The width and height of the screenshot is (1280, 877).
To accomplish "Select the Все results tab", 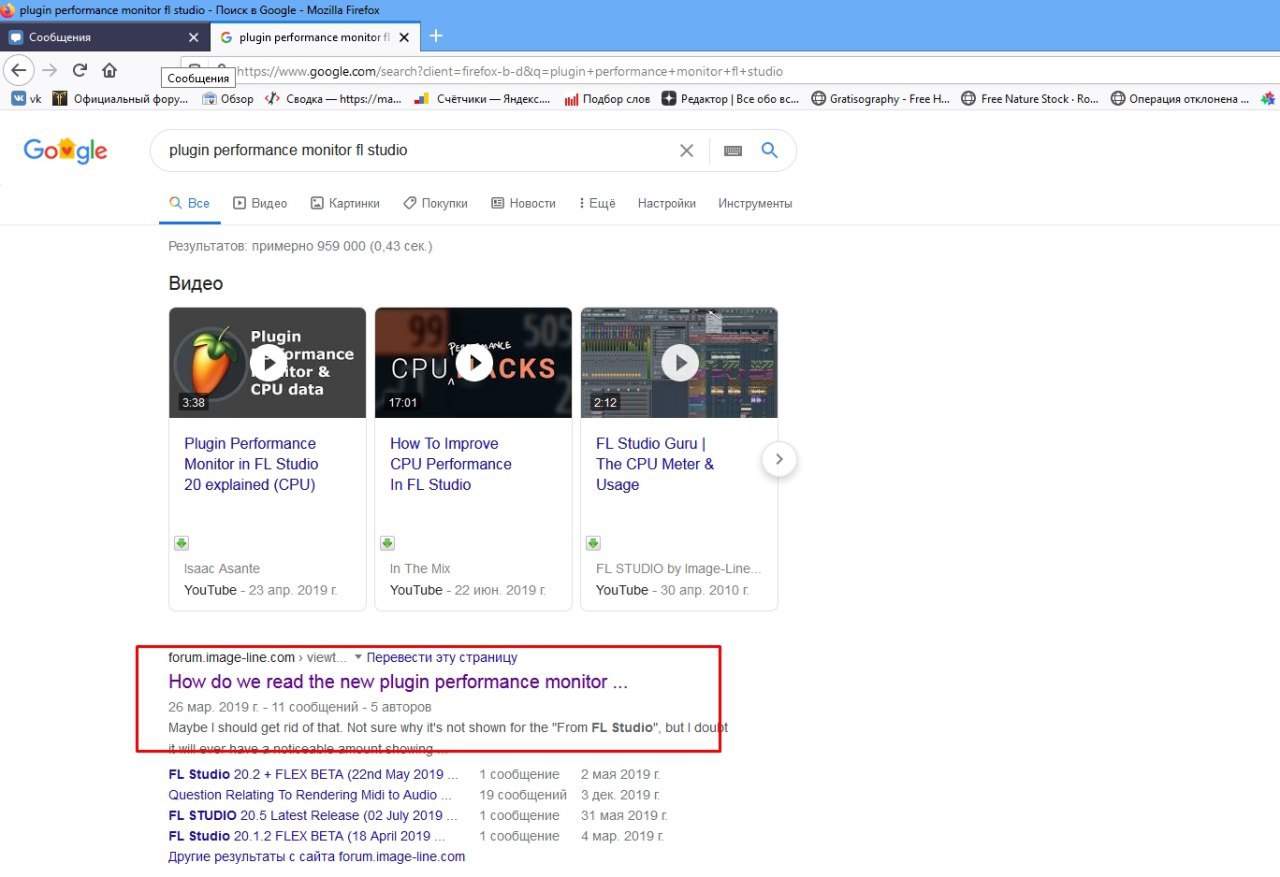I will (188, 203).
